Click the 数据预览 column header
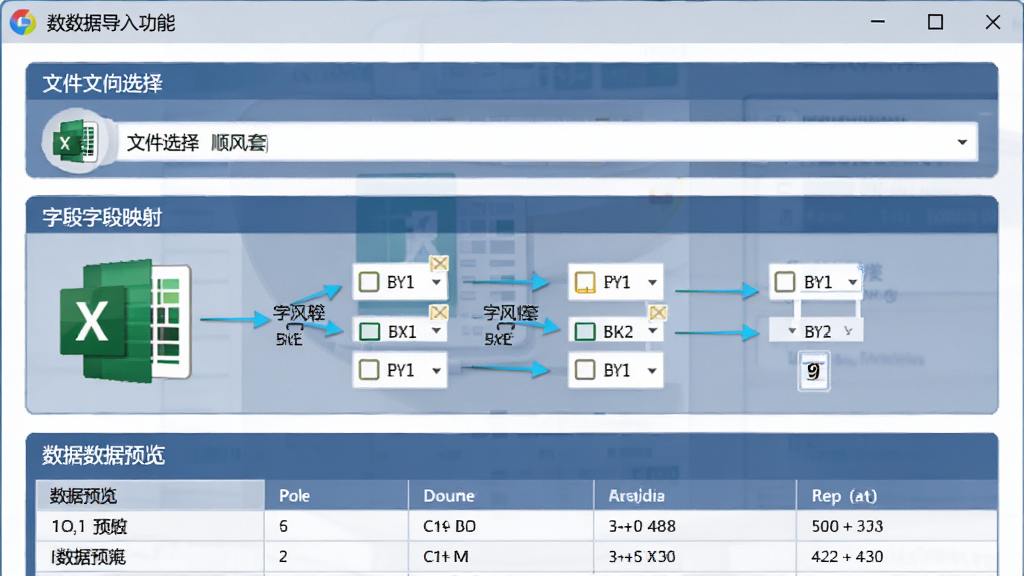1024x576 pixels. point(150,496)
